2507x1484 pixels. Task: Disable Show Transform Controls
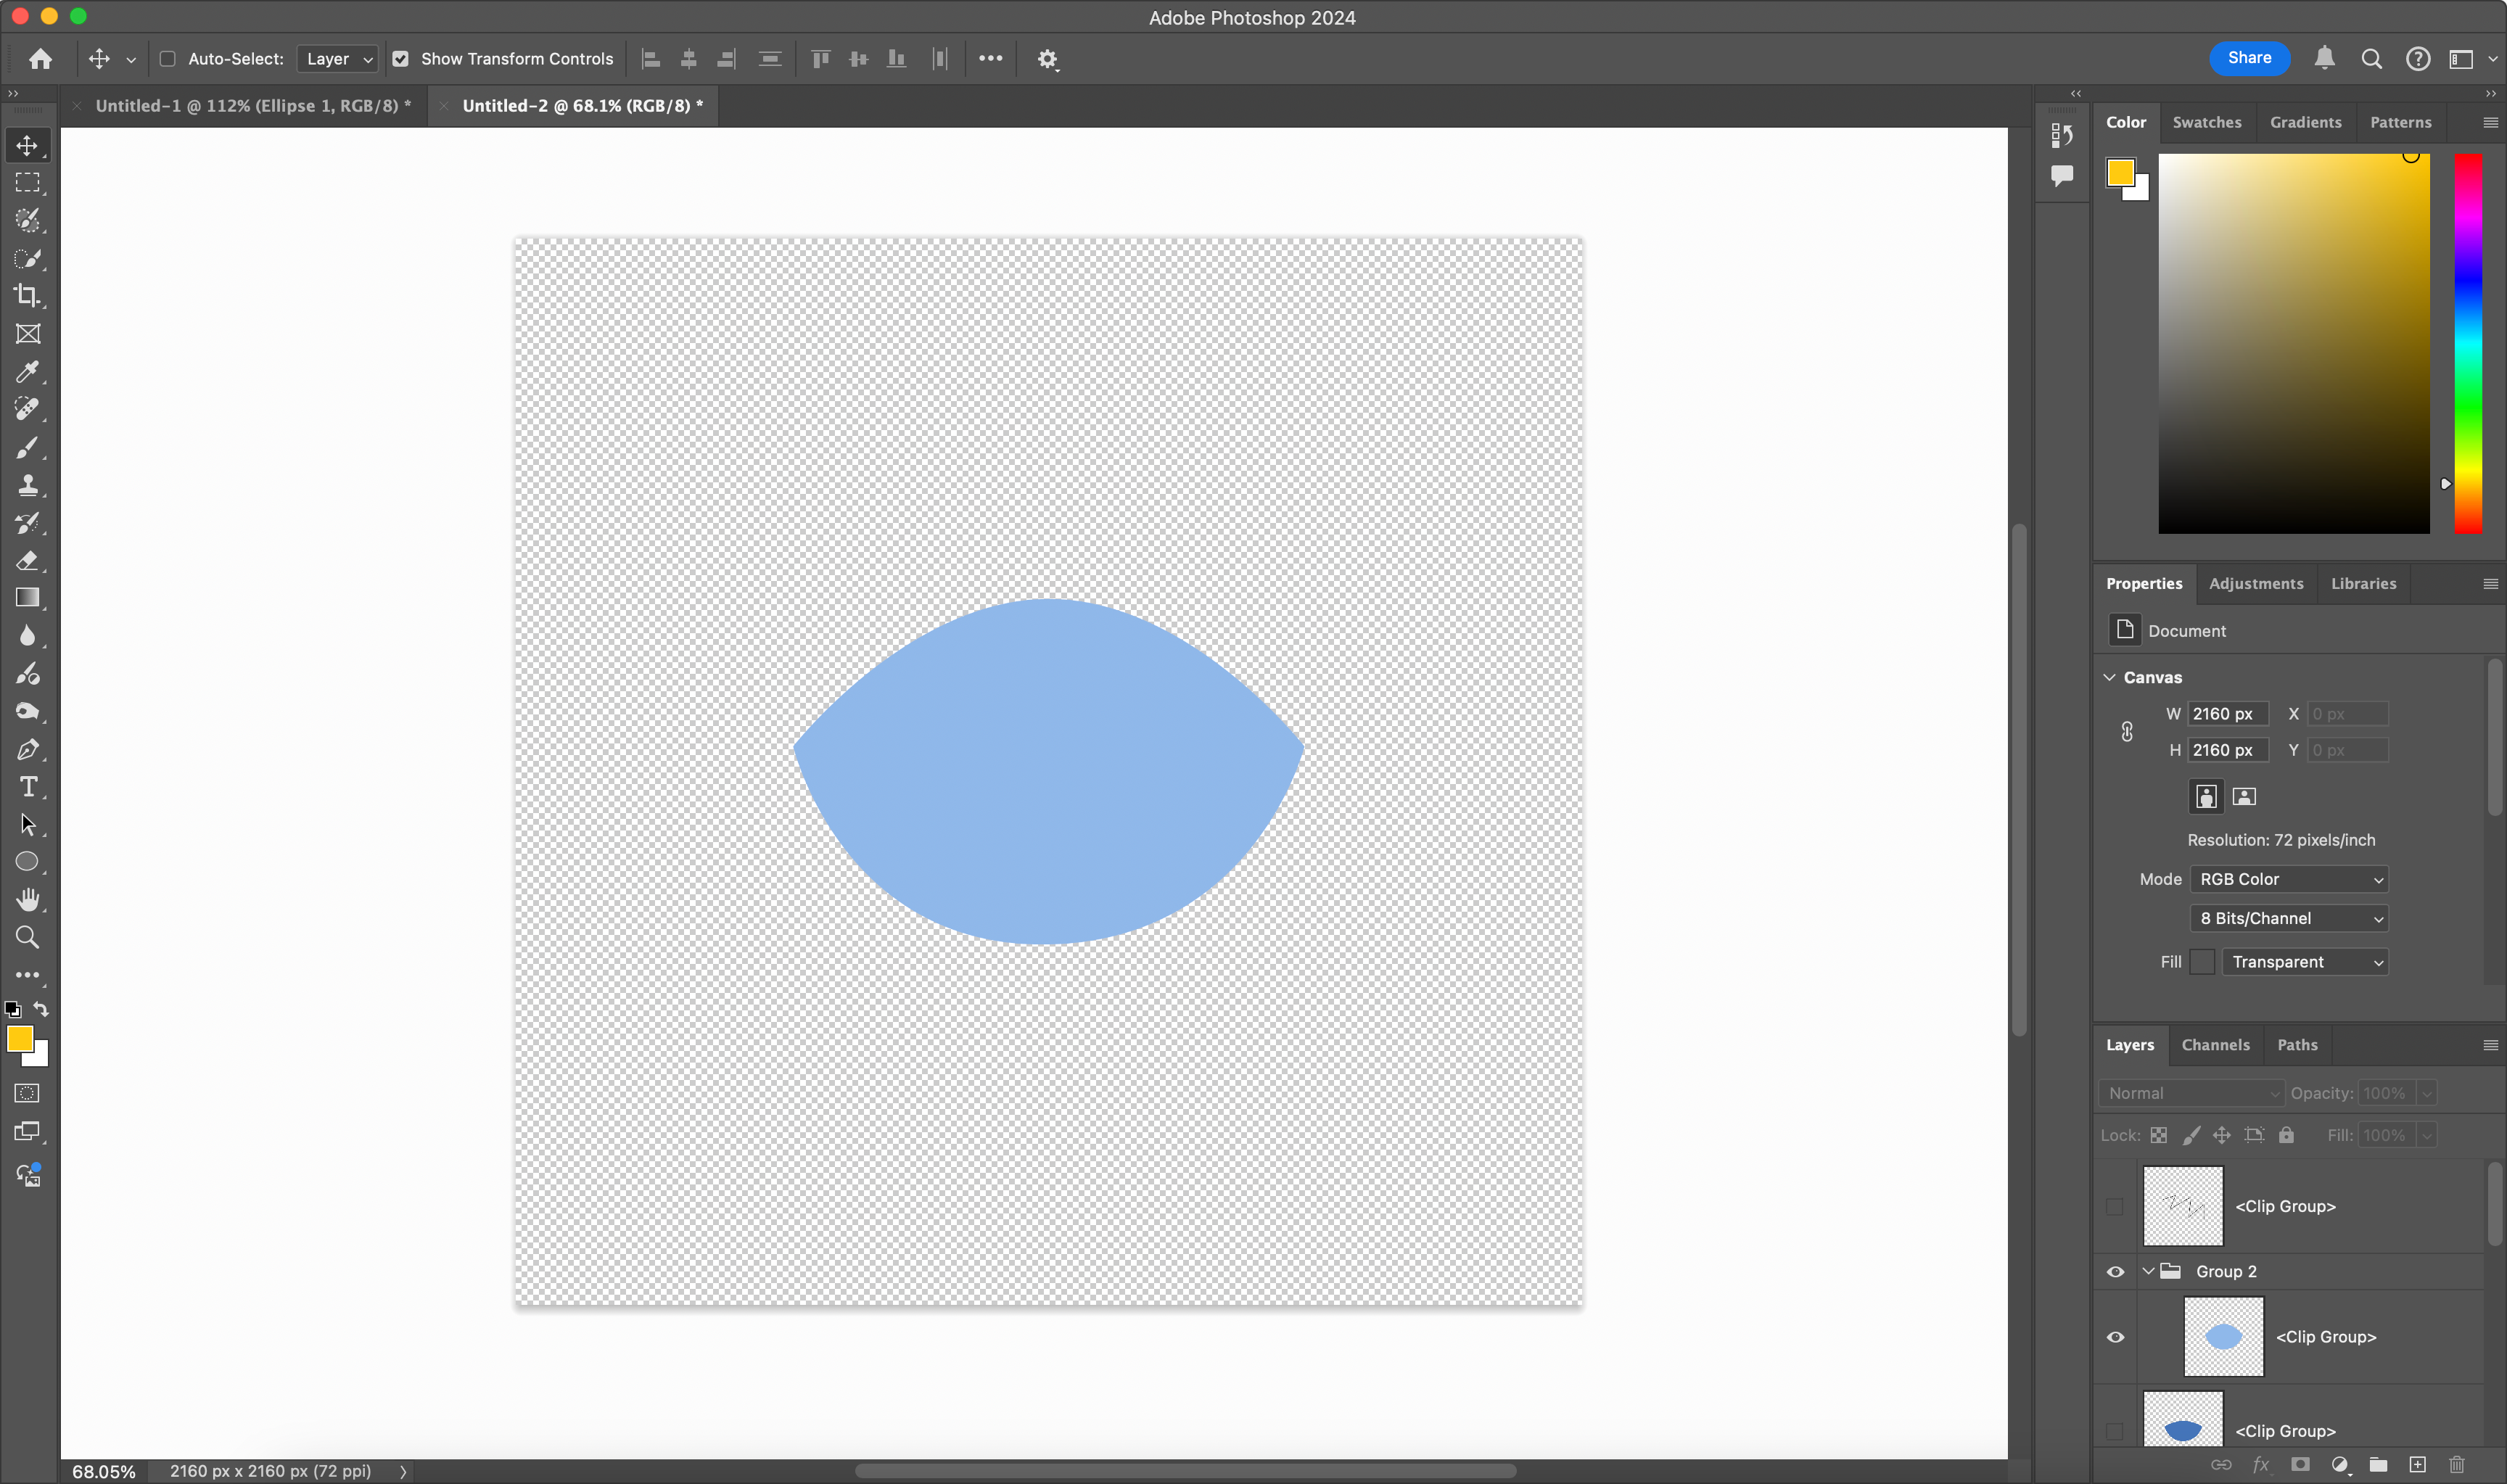(401, 59)
